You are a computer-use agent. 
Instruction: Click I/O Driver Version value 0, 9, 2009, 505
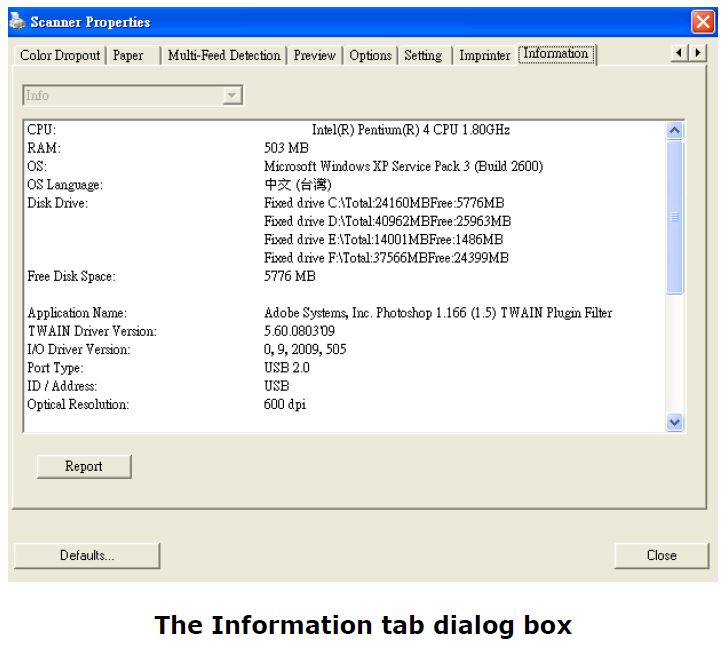click(x=305, y=350)
